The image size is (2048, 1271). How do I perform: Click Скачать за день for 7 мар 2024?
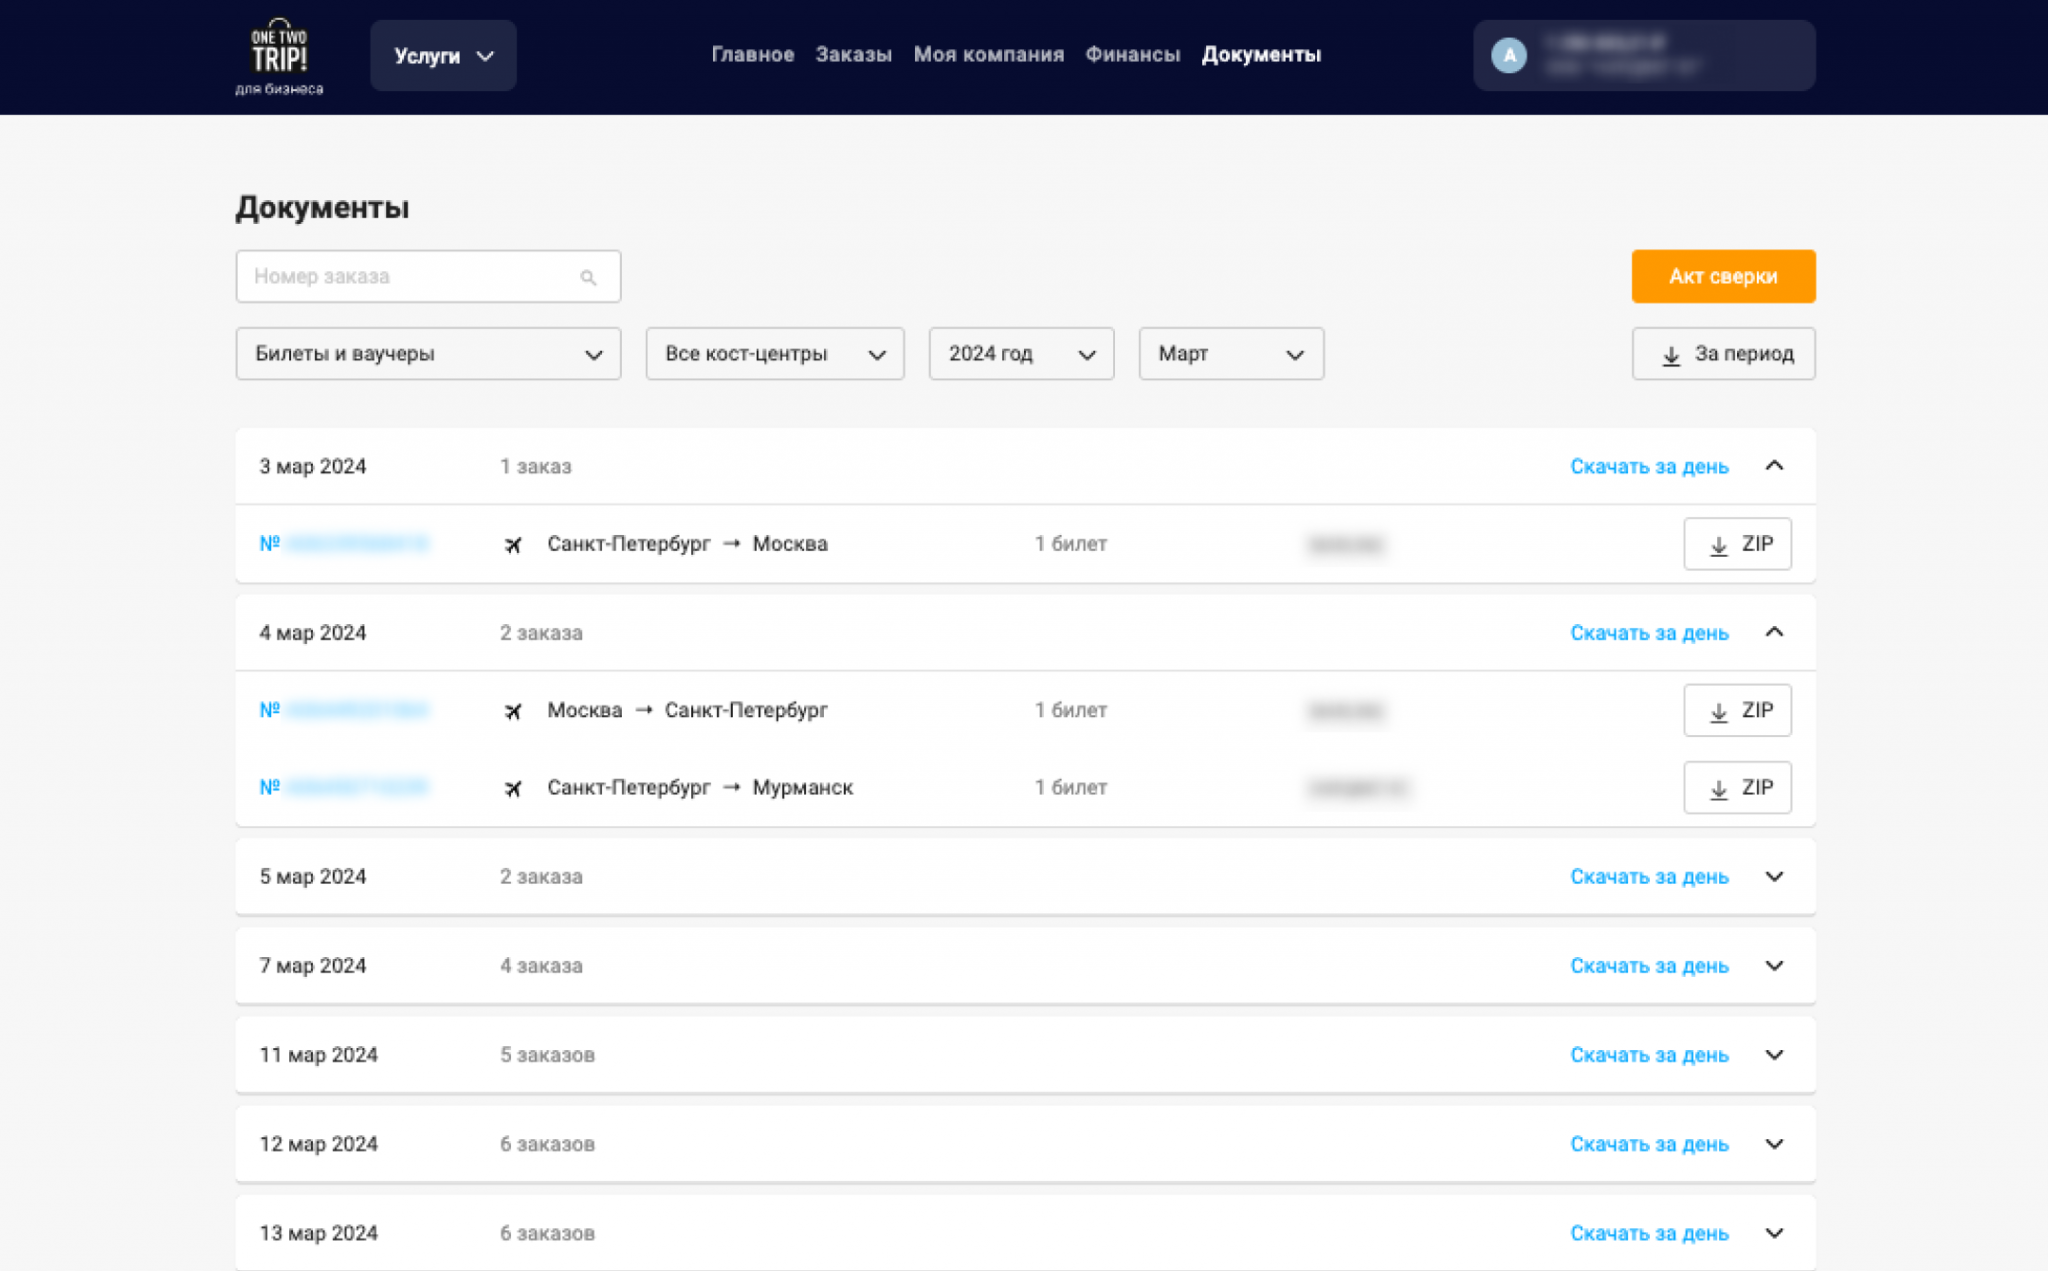coord(1648,966)
